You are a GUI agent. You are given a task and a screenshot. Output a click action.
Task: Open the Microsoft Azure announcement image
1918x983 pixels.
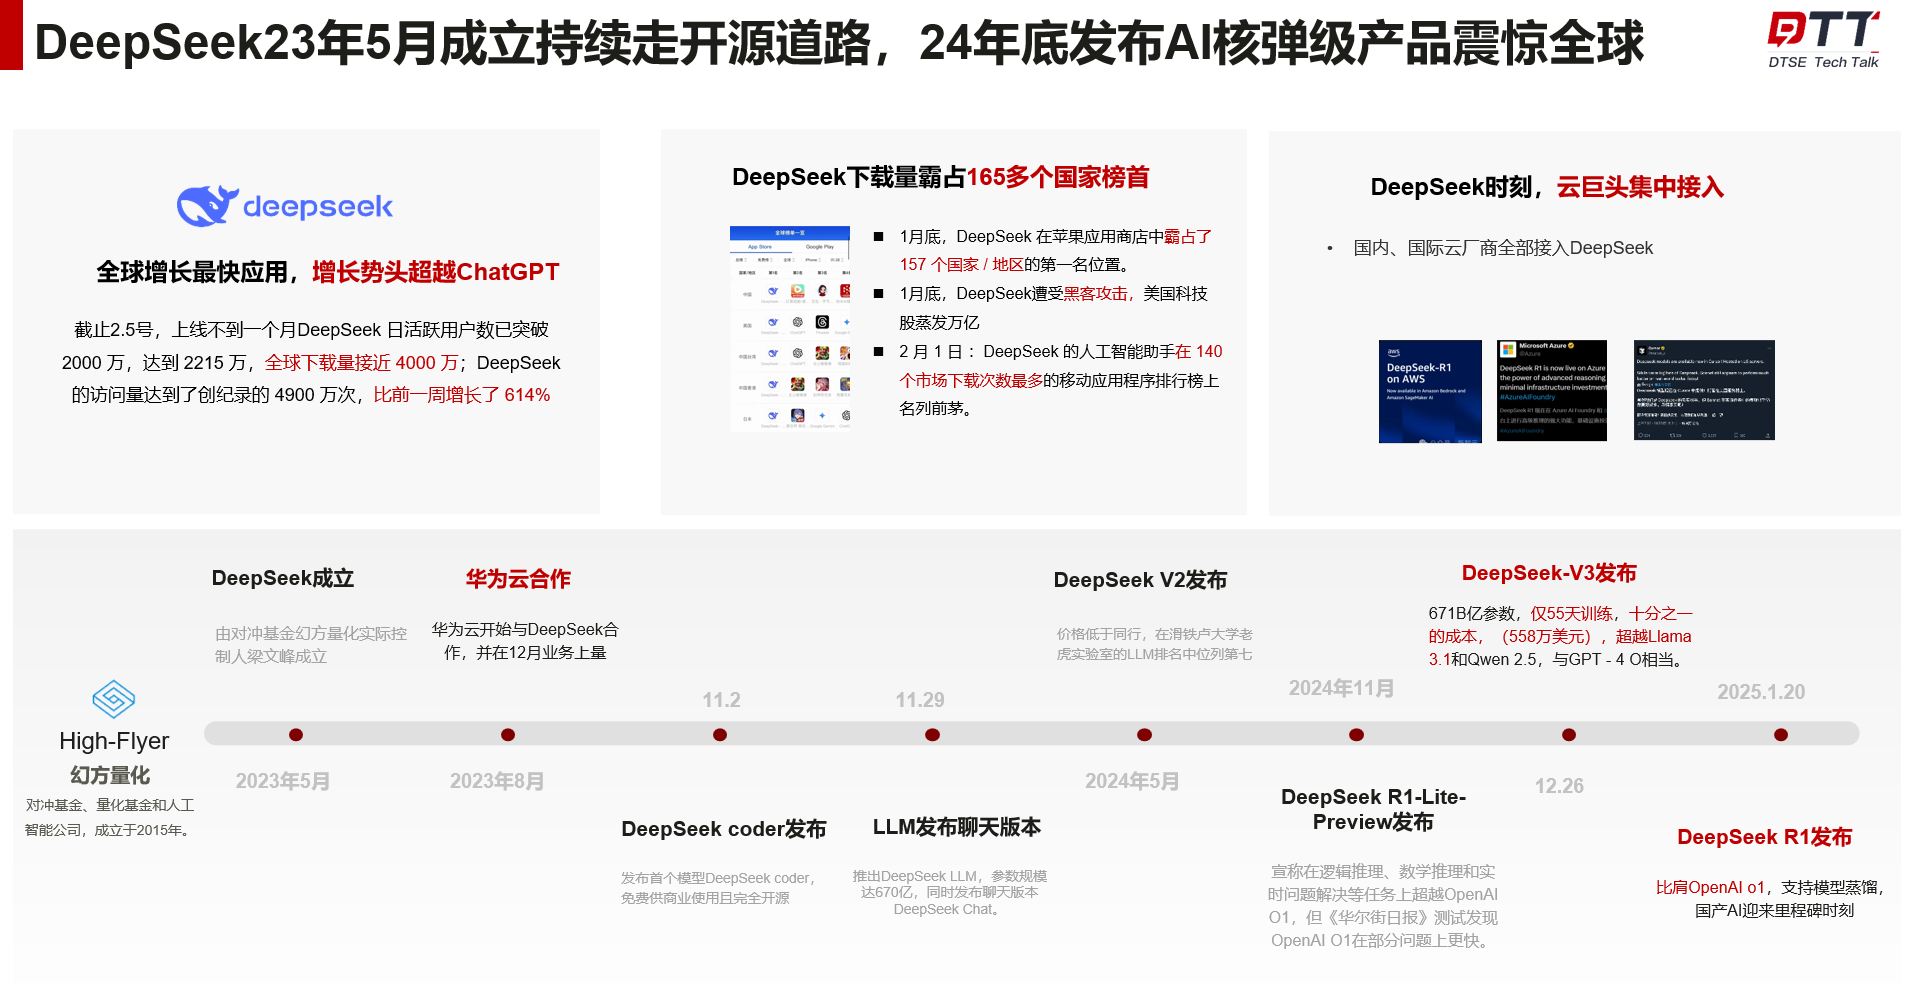(1552, 390)
